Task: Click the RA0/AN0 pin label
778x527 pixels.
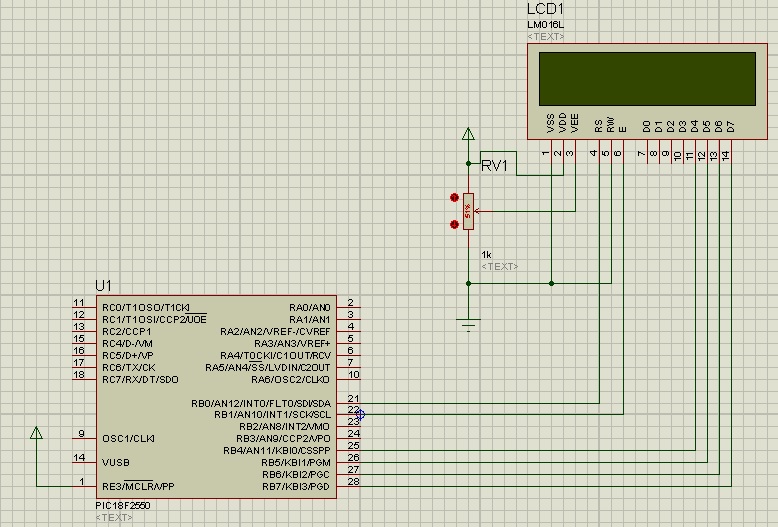Action: 310,308
